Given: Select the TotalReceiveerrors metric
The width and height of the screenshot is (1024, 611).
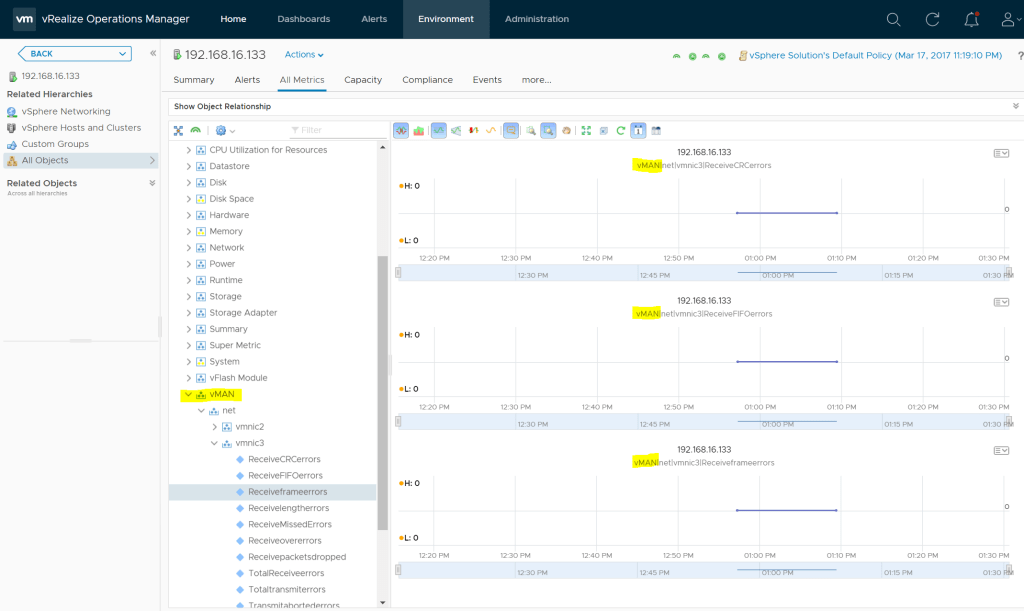Looking at the screenshot, I should pos(286,573).
